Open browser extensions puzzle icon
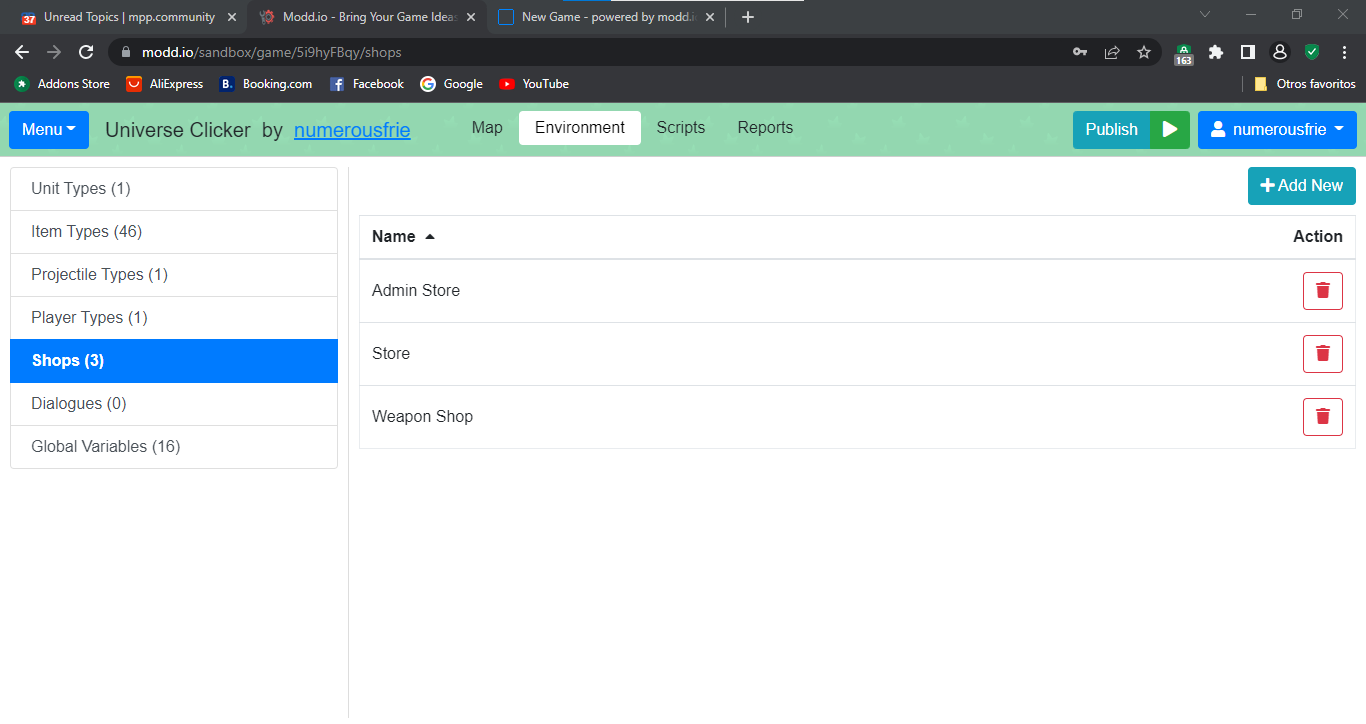Viewport: 1366px width, 724px height. coord(1216,52)
